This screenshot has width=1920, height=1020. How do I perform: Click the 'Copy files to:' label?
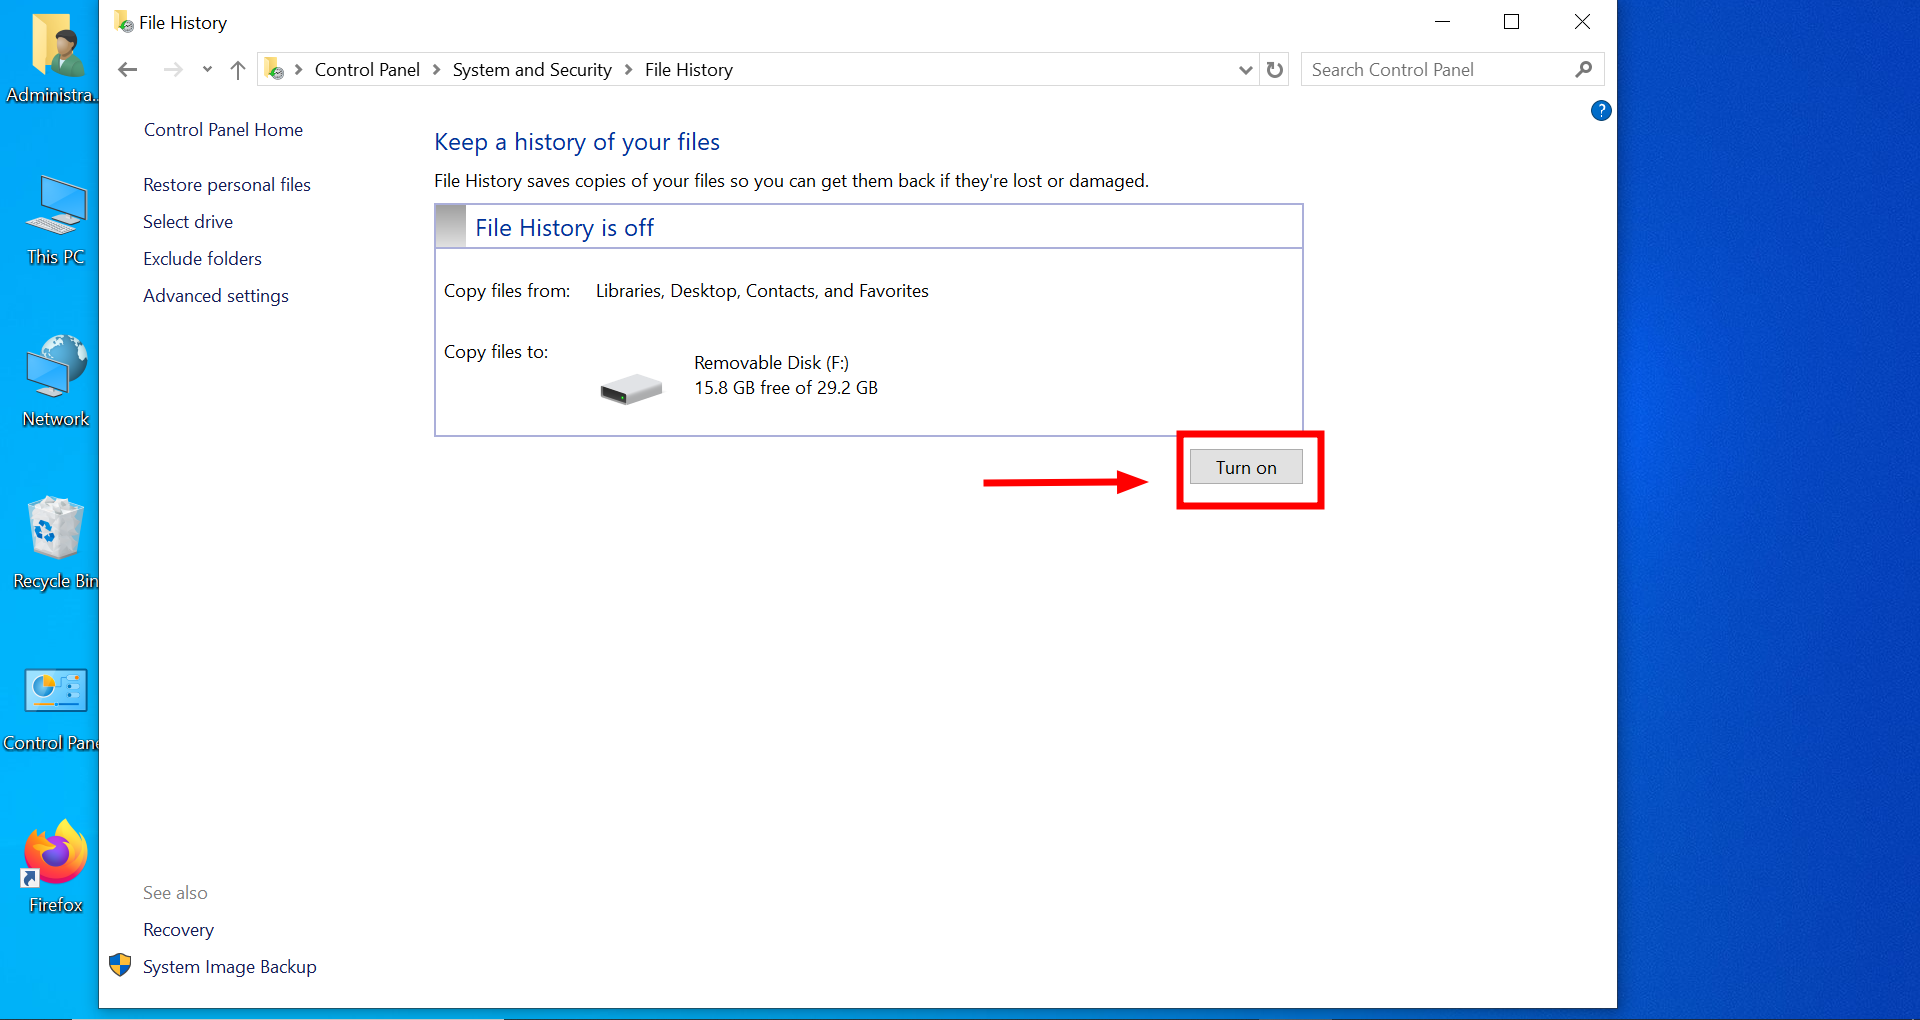496,352
